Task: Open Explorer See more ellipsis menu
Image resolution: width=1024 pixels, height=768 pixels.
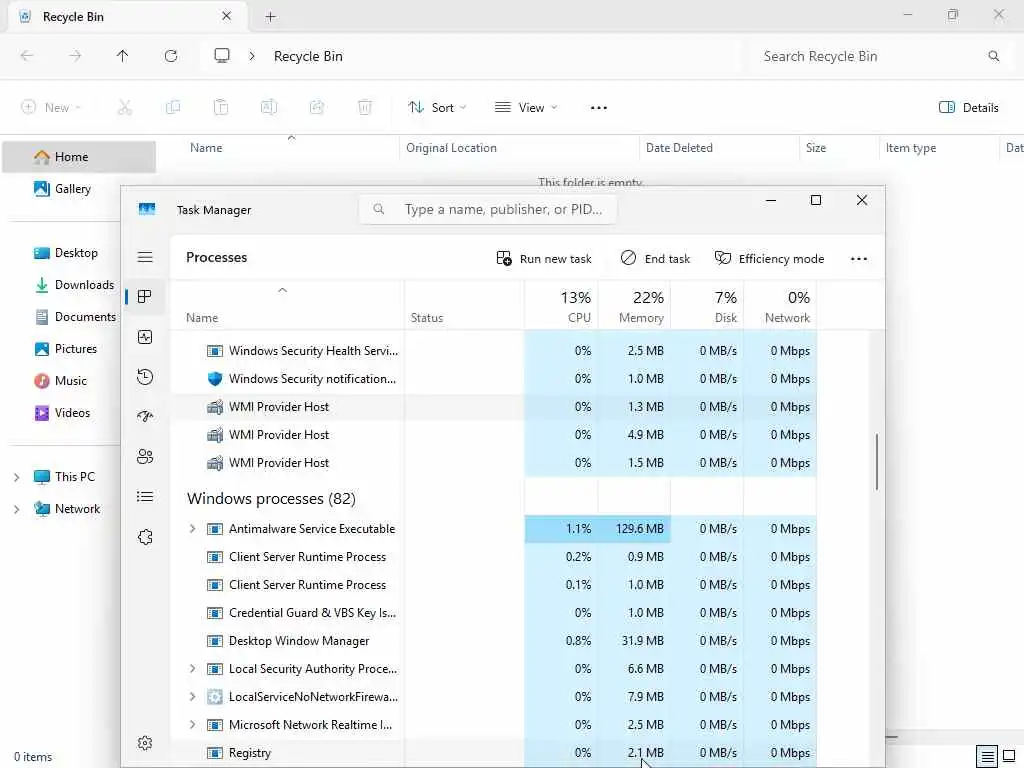Action: coord(598,108)
